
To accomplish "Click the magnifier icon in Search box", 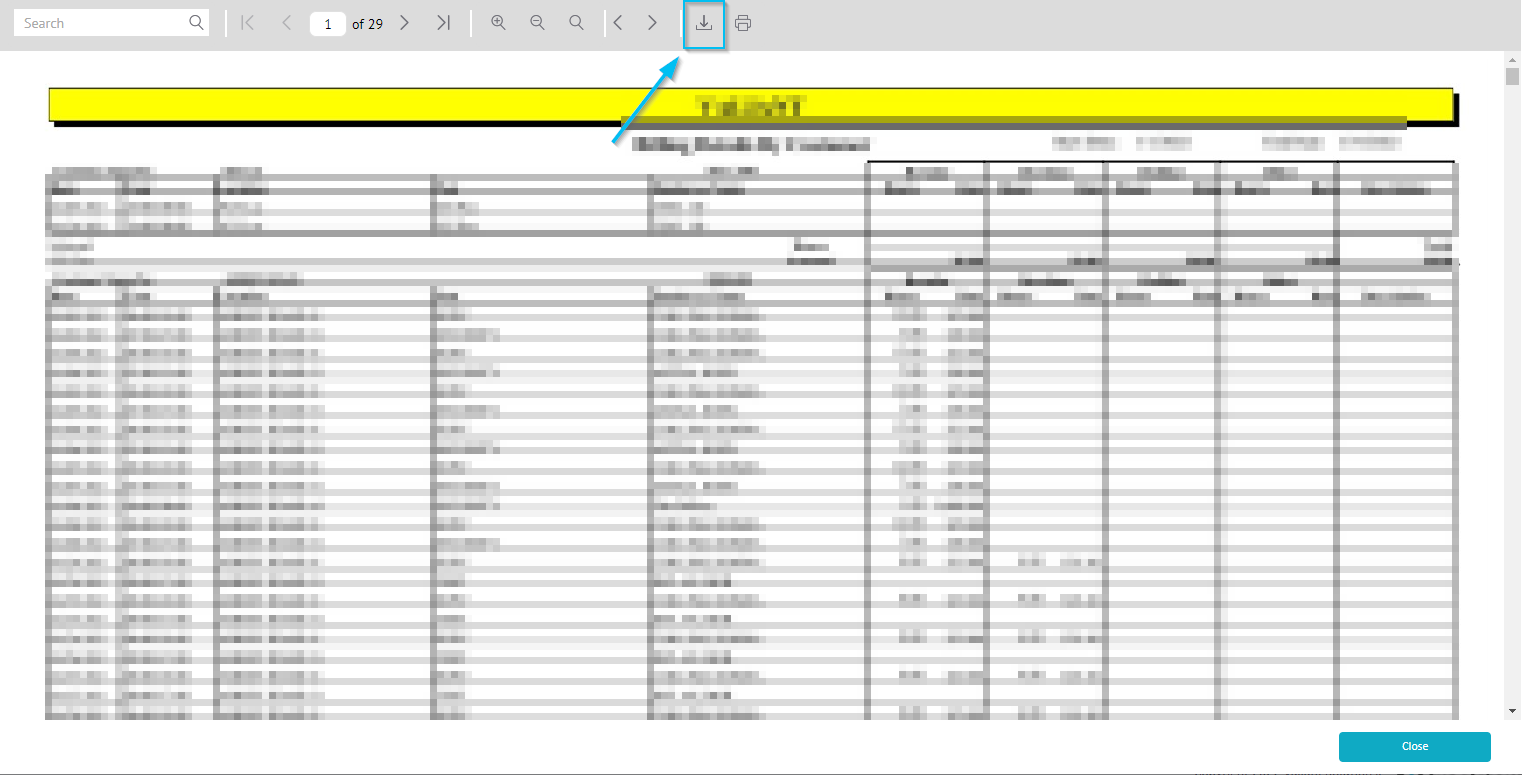I will click(197, 23).
